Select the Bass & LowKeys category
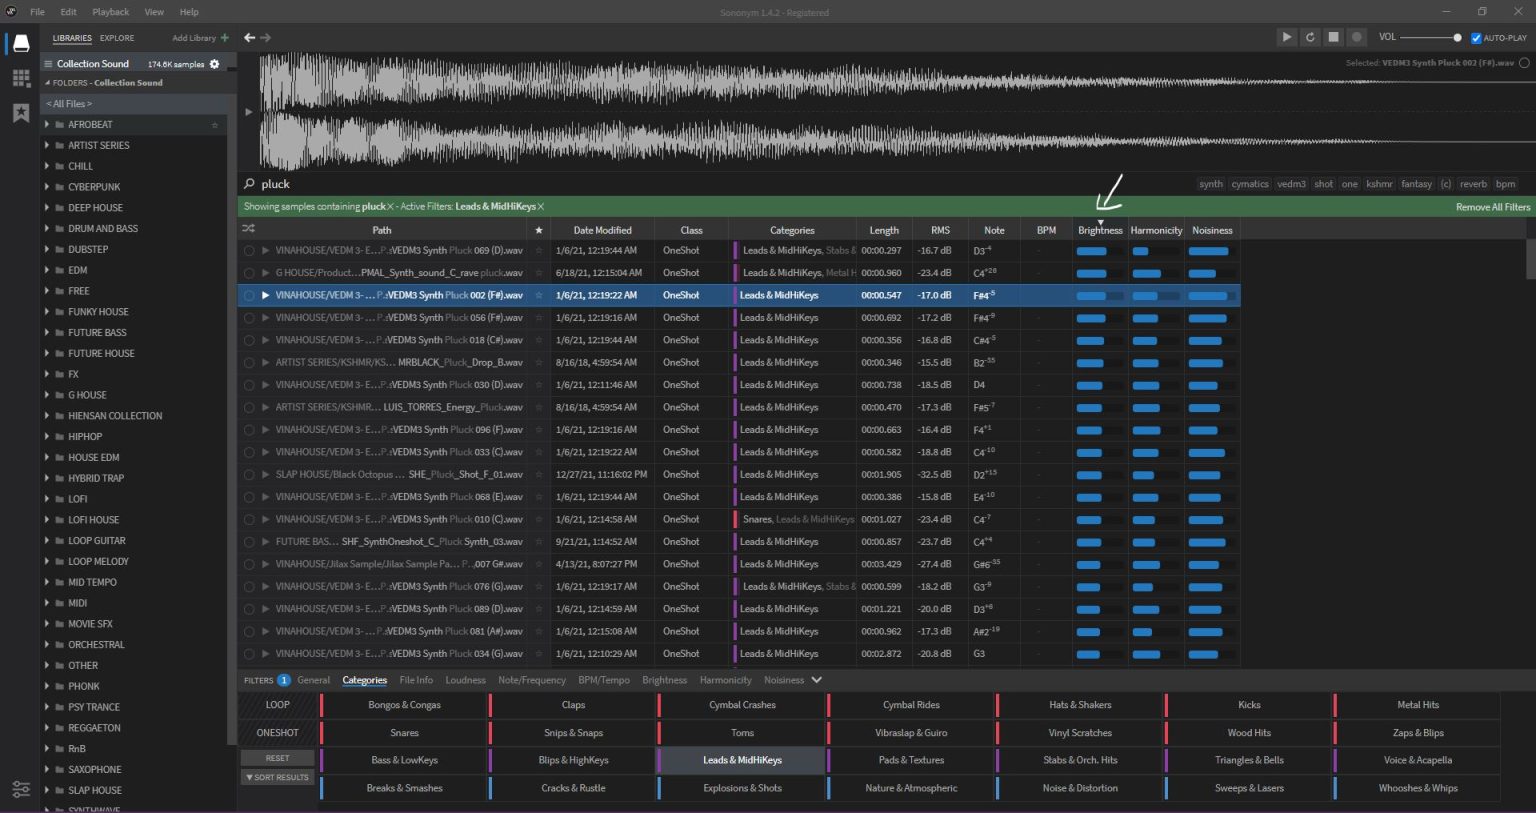Screen dimensions: 1536x813 tap(404, 760)
